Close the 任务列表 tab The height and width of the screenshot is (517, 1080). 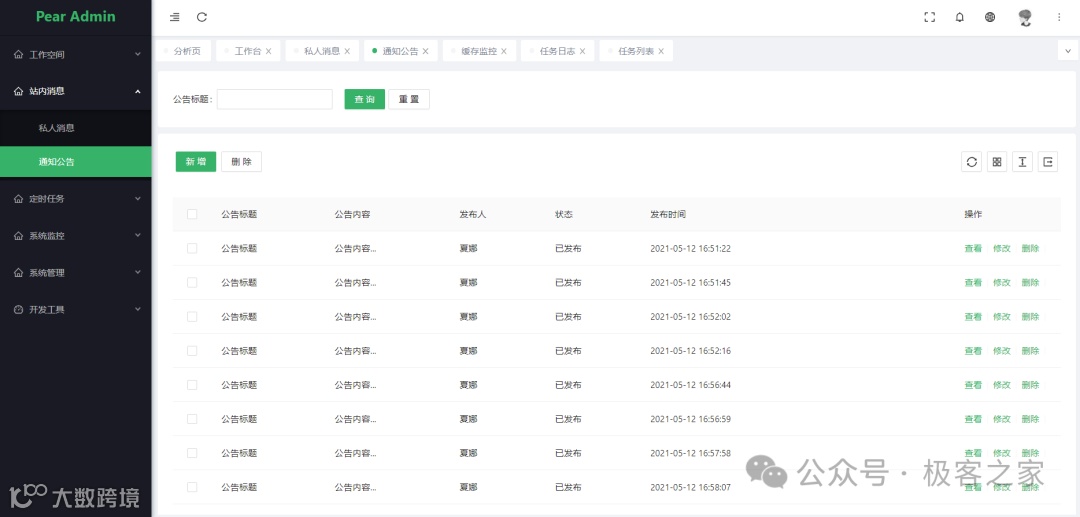661,51
